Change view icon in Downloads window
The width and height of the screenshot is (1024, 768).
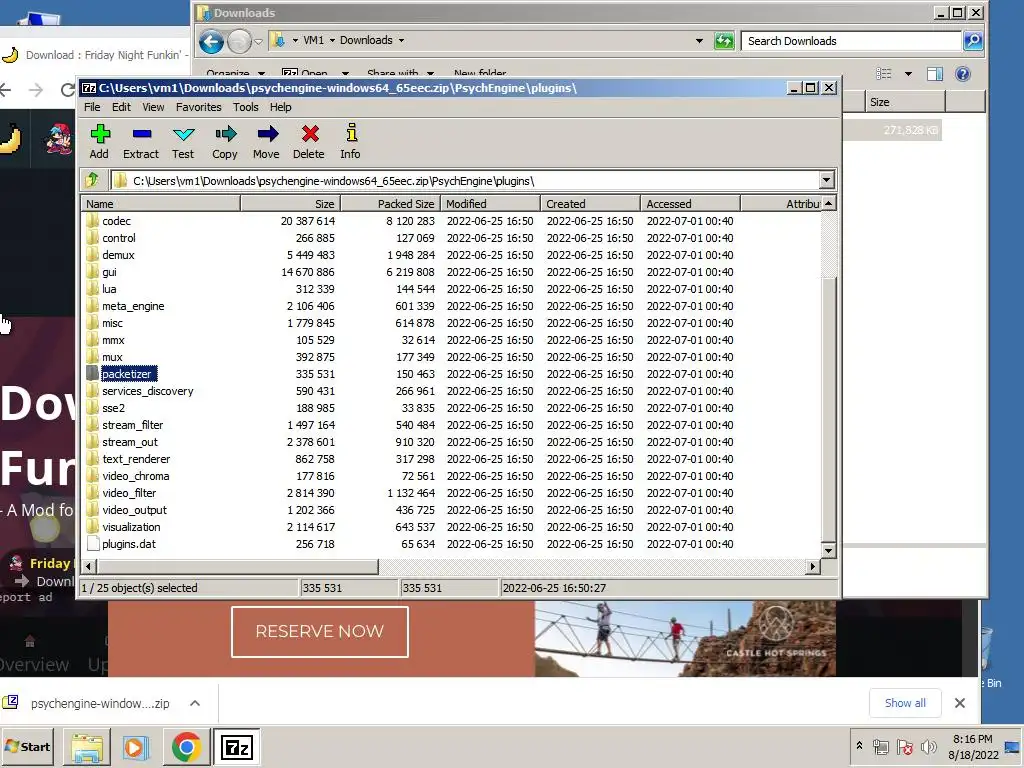884,74
